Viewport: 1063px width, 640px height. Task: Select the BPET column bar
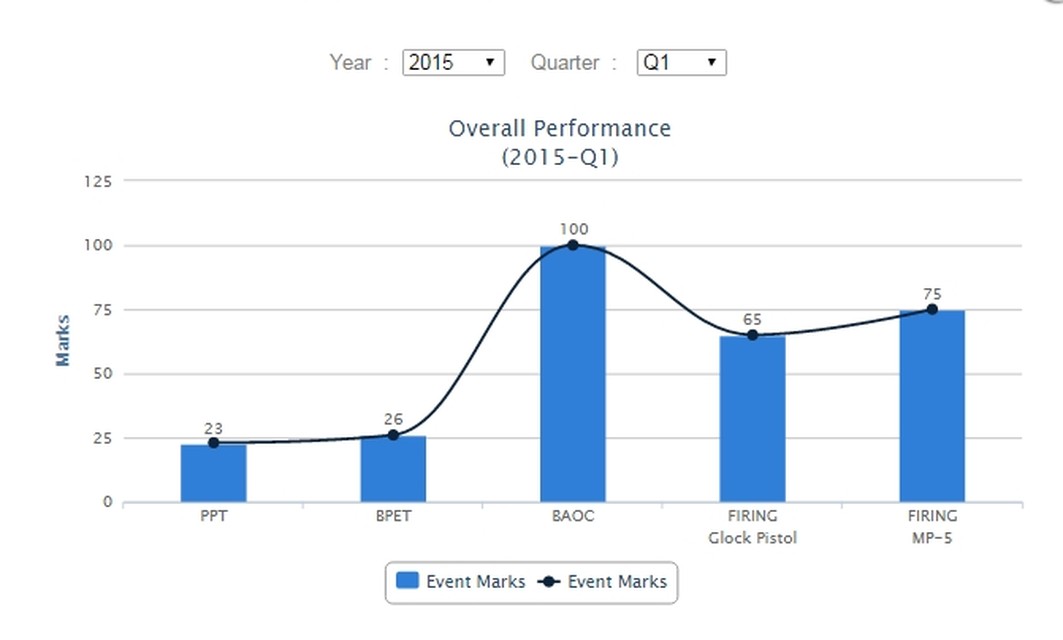point(393,472)
